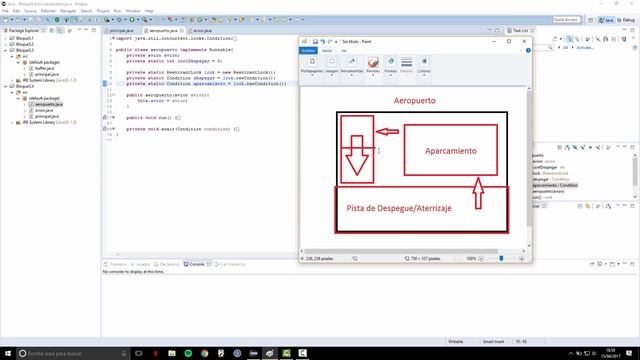Click the Save icon in Paint title bar
The image size is (640, 360).
pyautogui.click(x=315, y=42)
